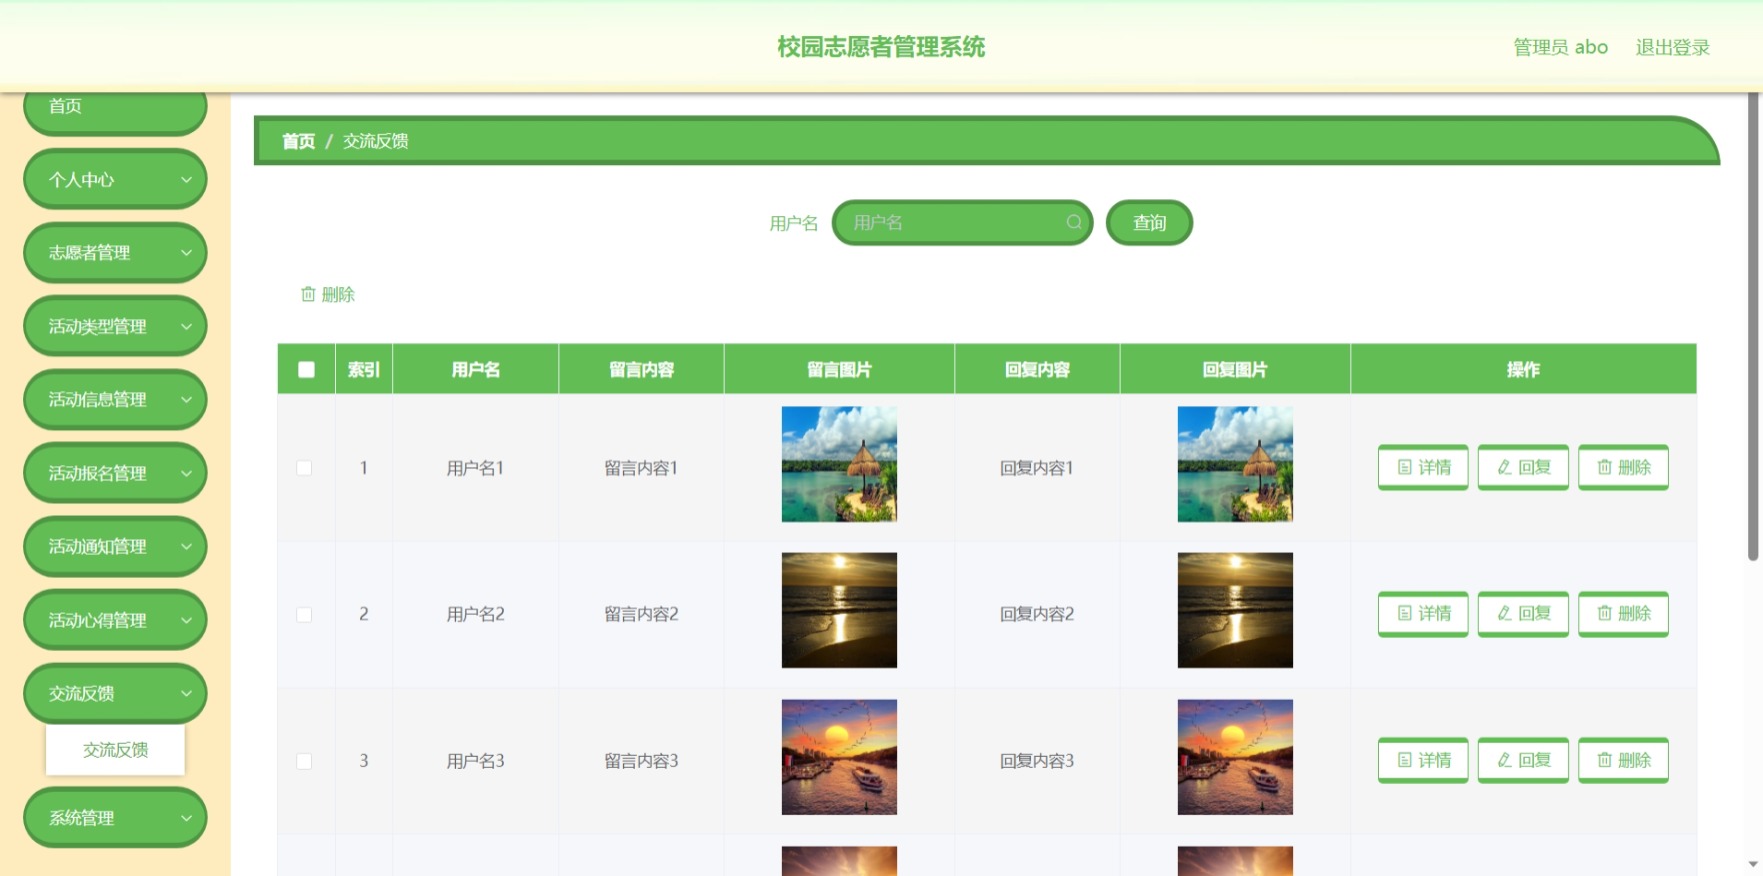Click the 查询 search button
The image size is (1763, 876).
point(1149,222)
